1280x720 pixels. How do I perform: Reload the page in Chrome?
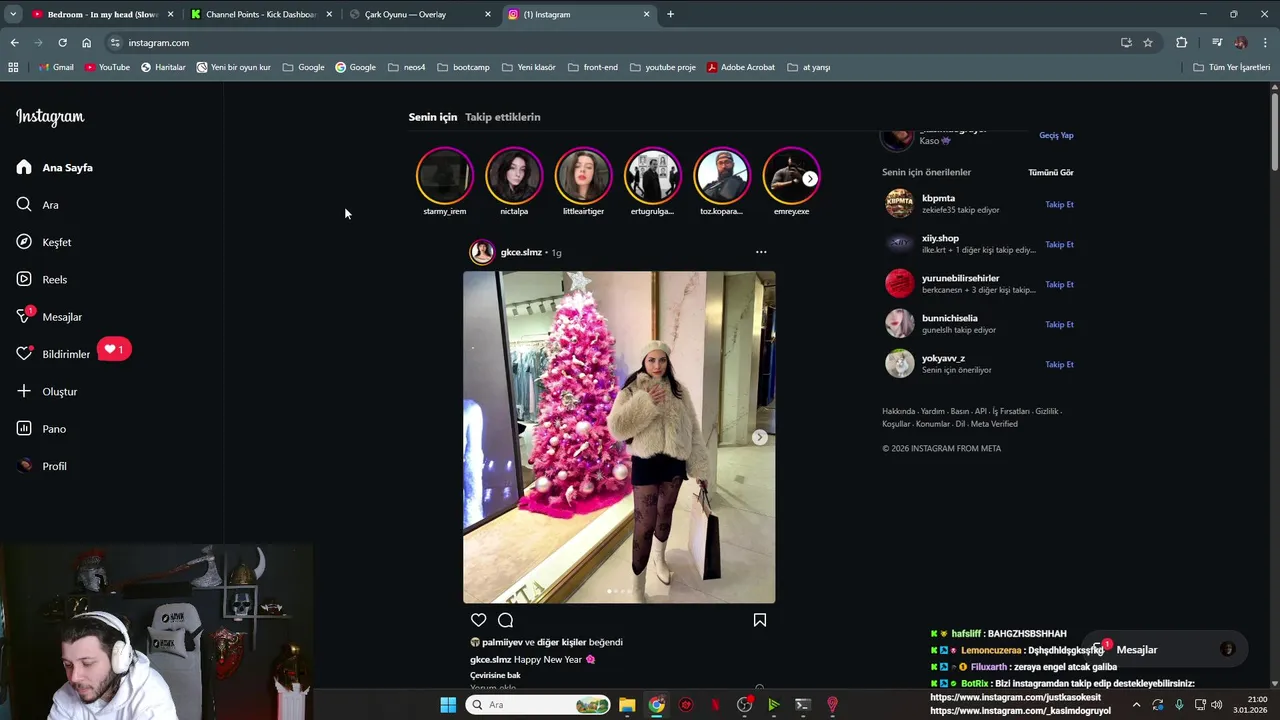point(62,43)
